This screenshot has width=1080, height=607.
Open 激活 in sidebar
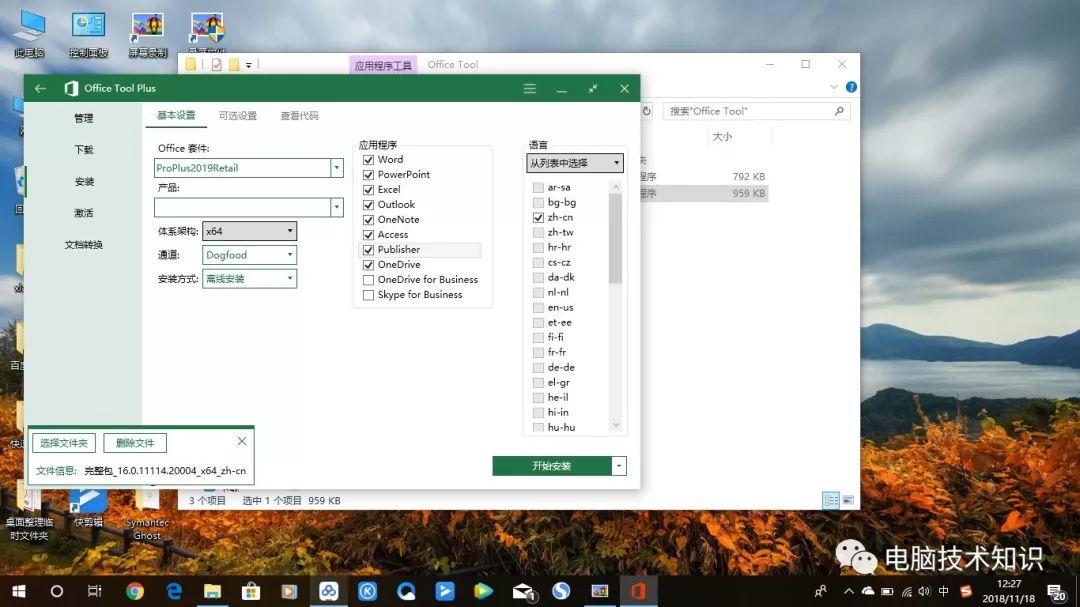click(x=83, y=213)
